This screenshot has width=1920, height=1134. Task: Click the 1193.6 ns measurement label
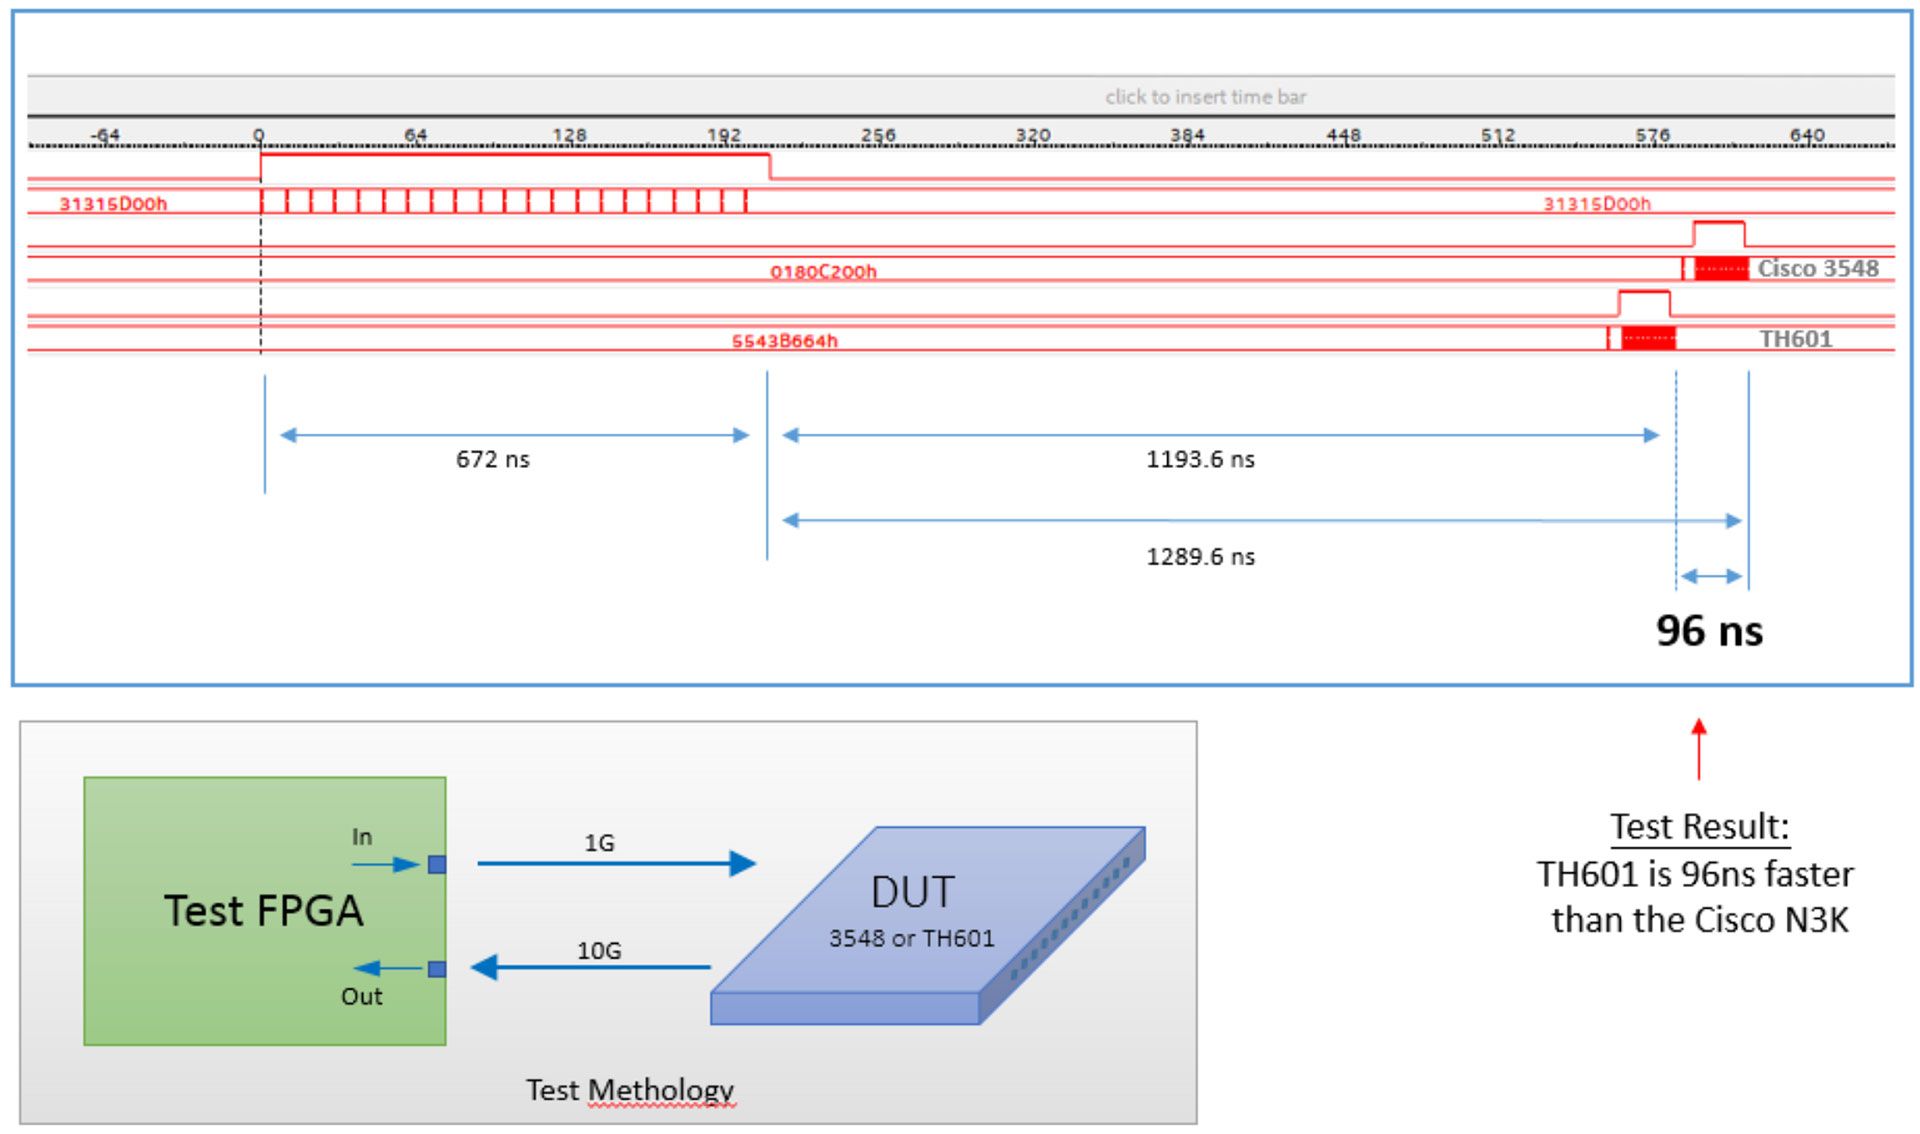[x=1199, y=459]
